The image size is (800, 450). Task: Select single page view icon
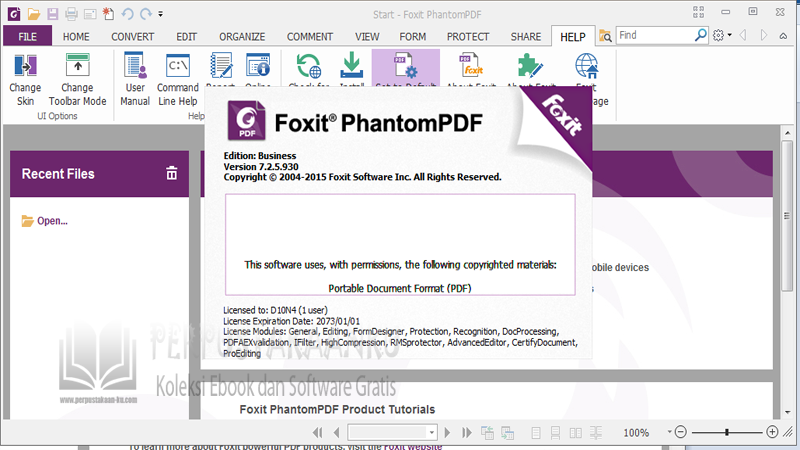pos(536,433)
